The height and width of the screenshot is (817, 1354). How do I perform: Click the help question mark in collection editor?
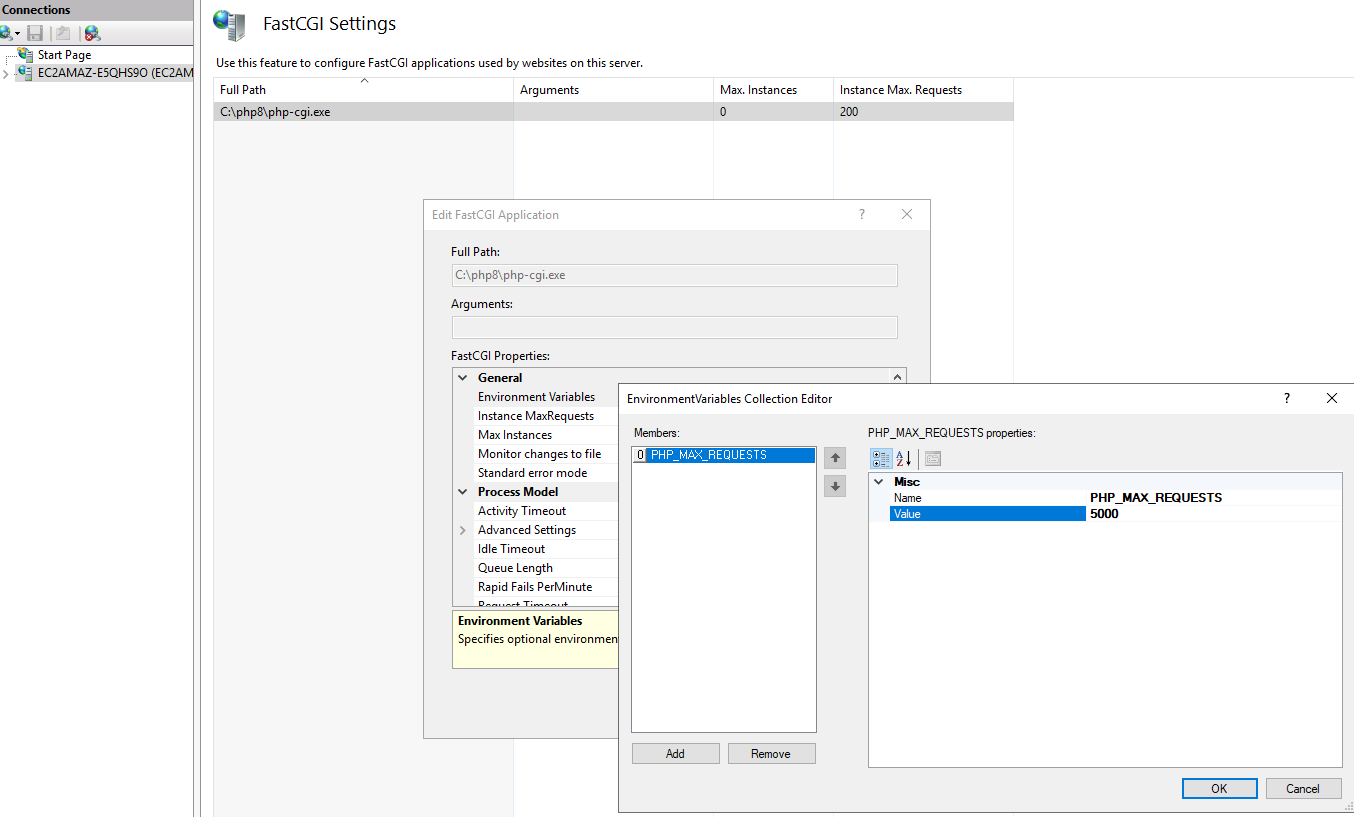tap(1287, 398)
